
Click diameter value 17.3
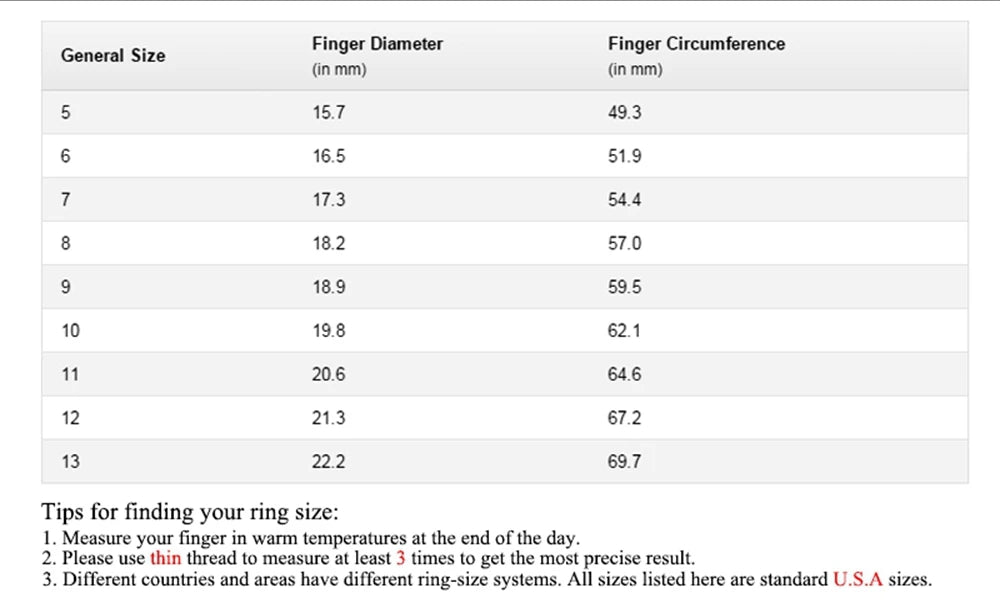[328, 200]
